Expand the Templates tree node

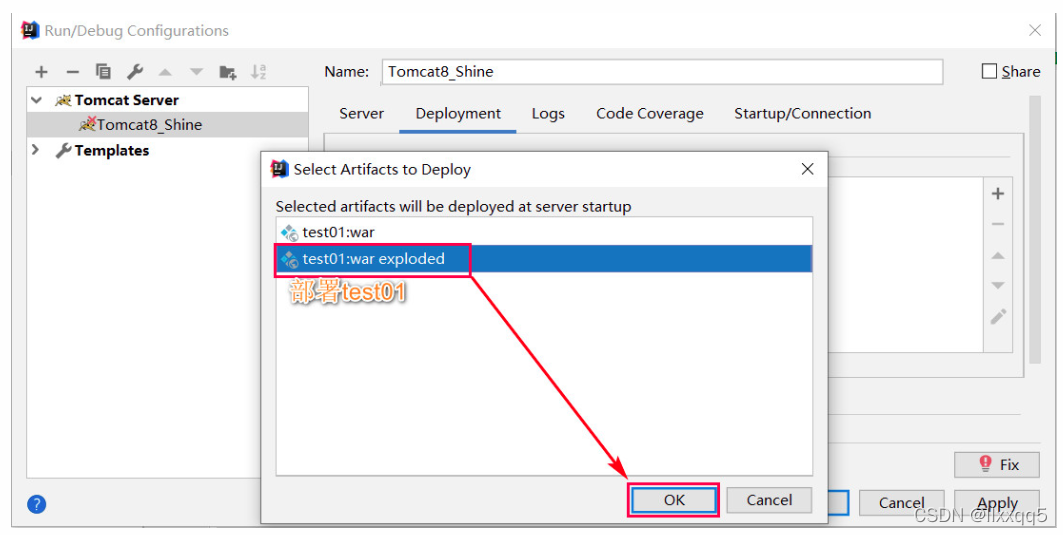(x=36, y=150)
